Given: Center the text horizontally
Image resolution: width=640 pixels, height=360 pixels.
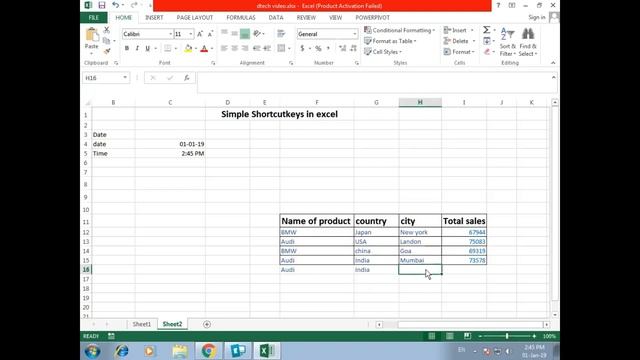Looking at the screenshot, I should [234, 48].
